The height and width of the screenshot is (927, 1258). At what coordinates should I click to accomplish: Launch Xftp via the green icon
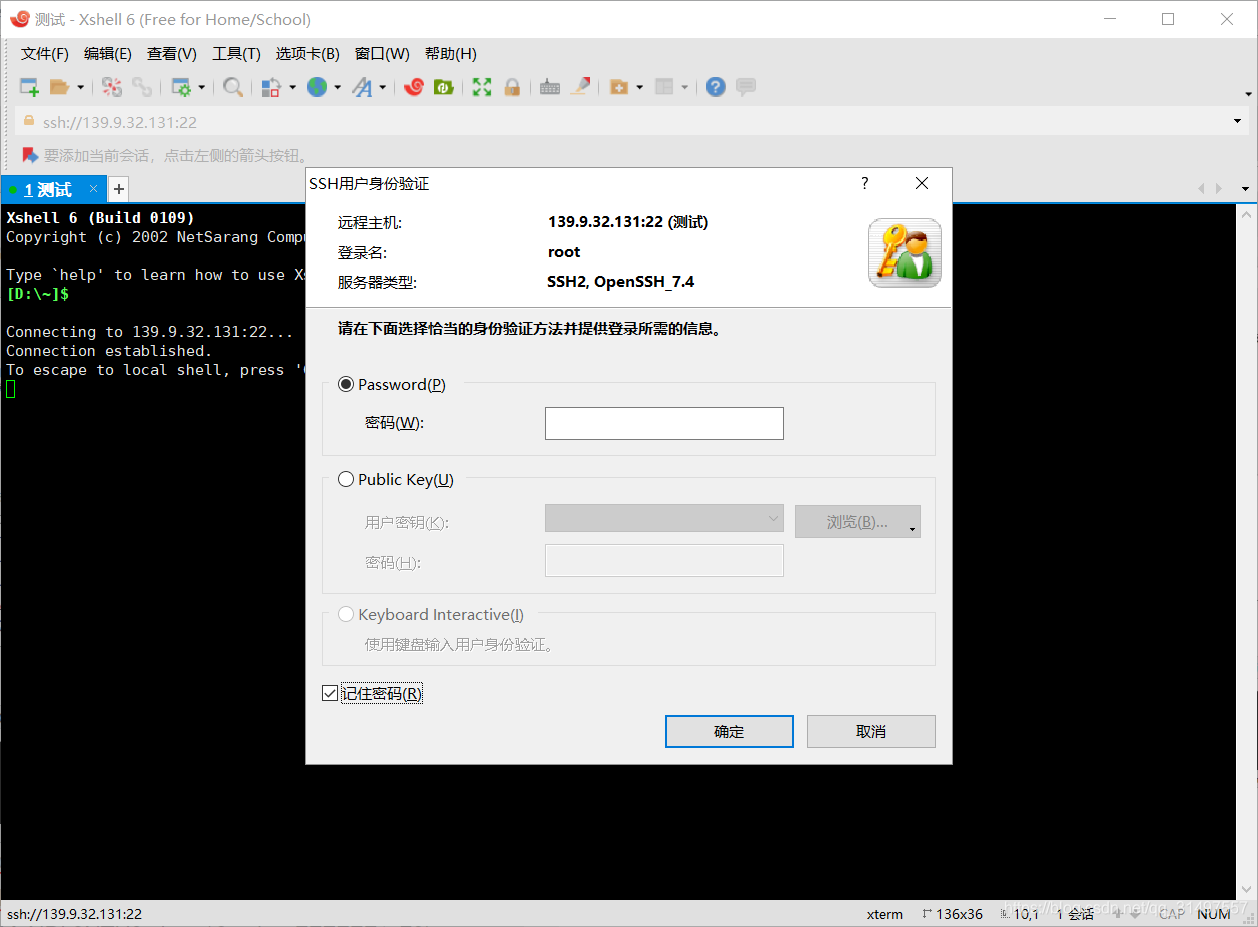point(444,87)
